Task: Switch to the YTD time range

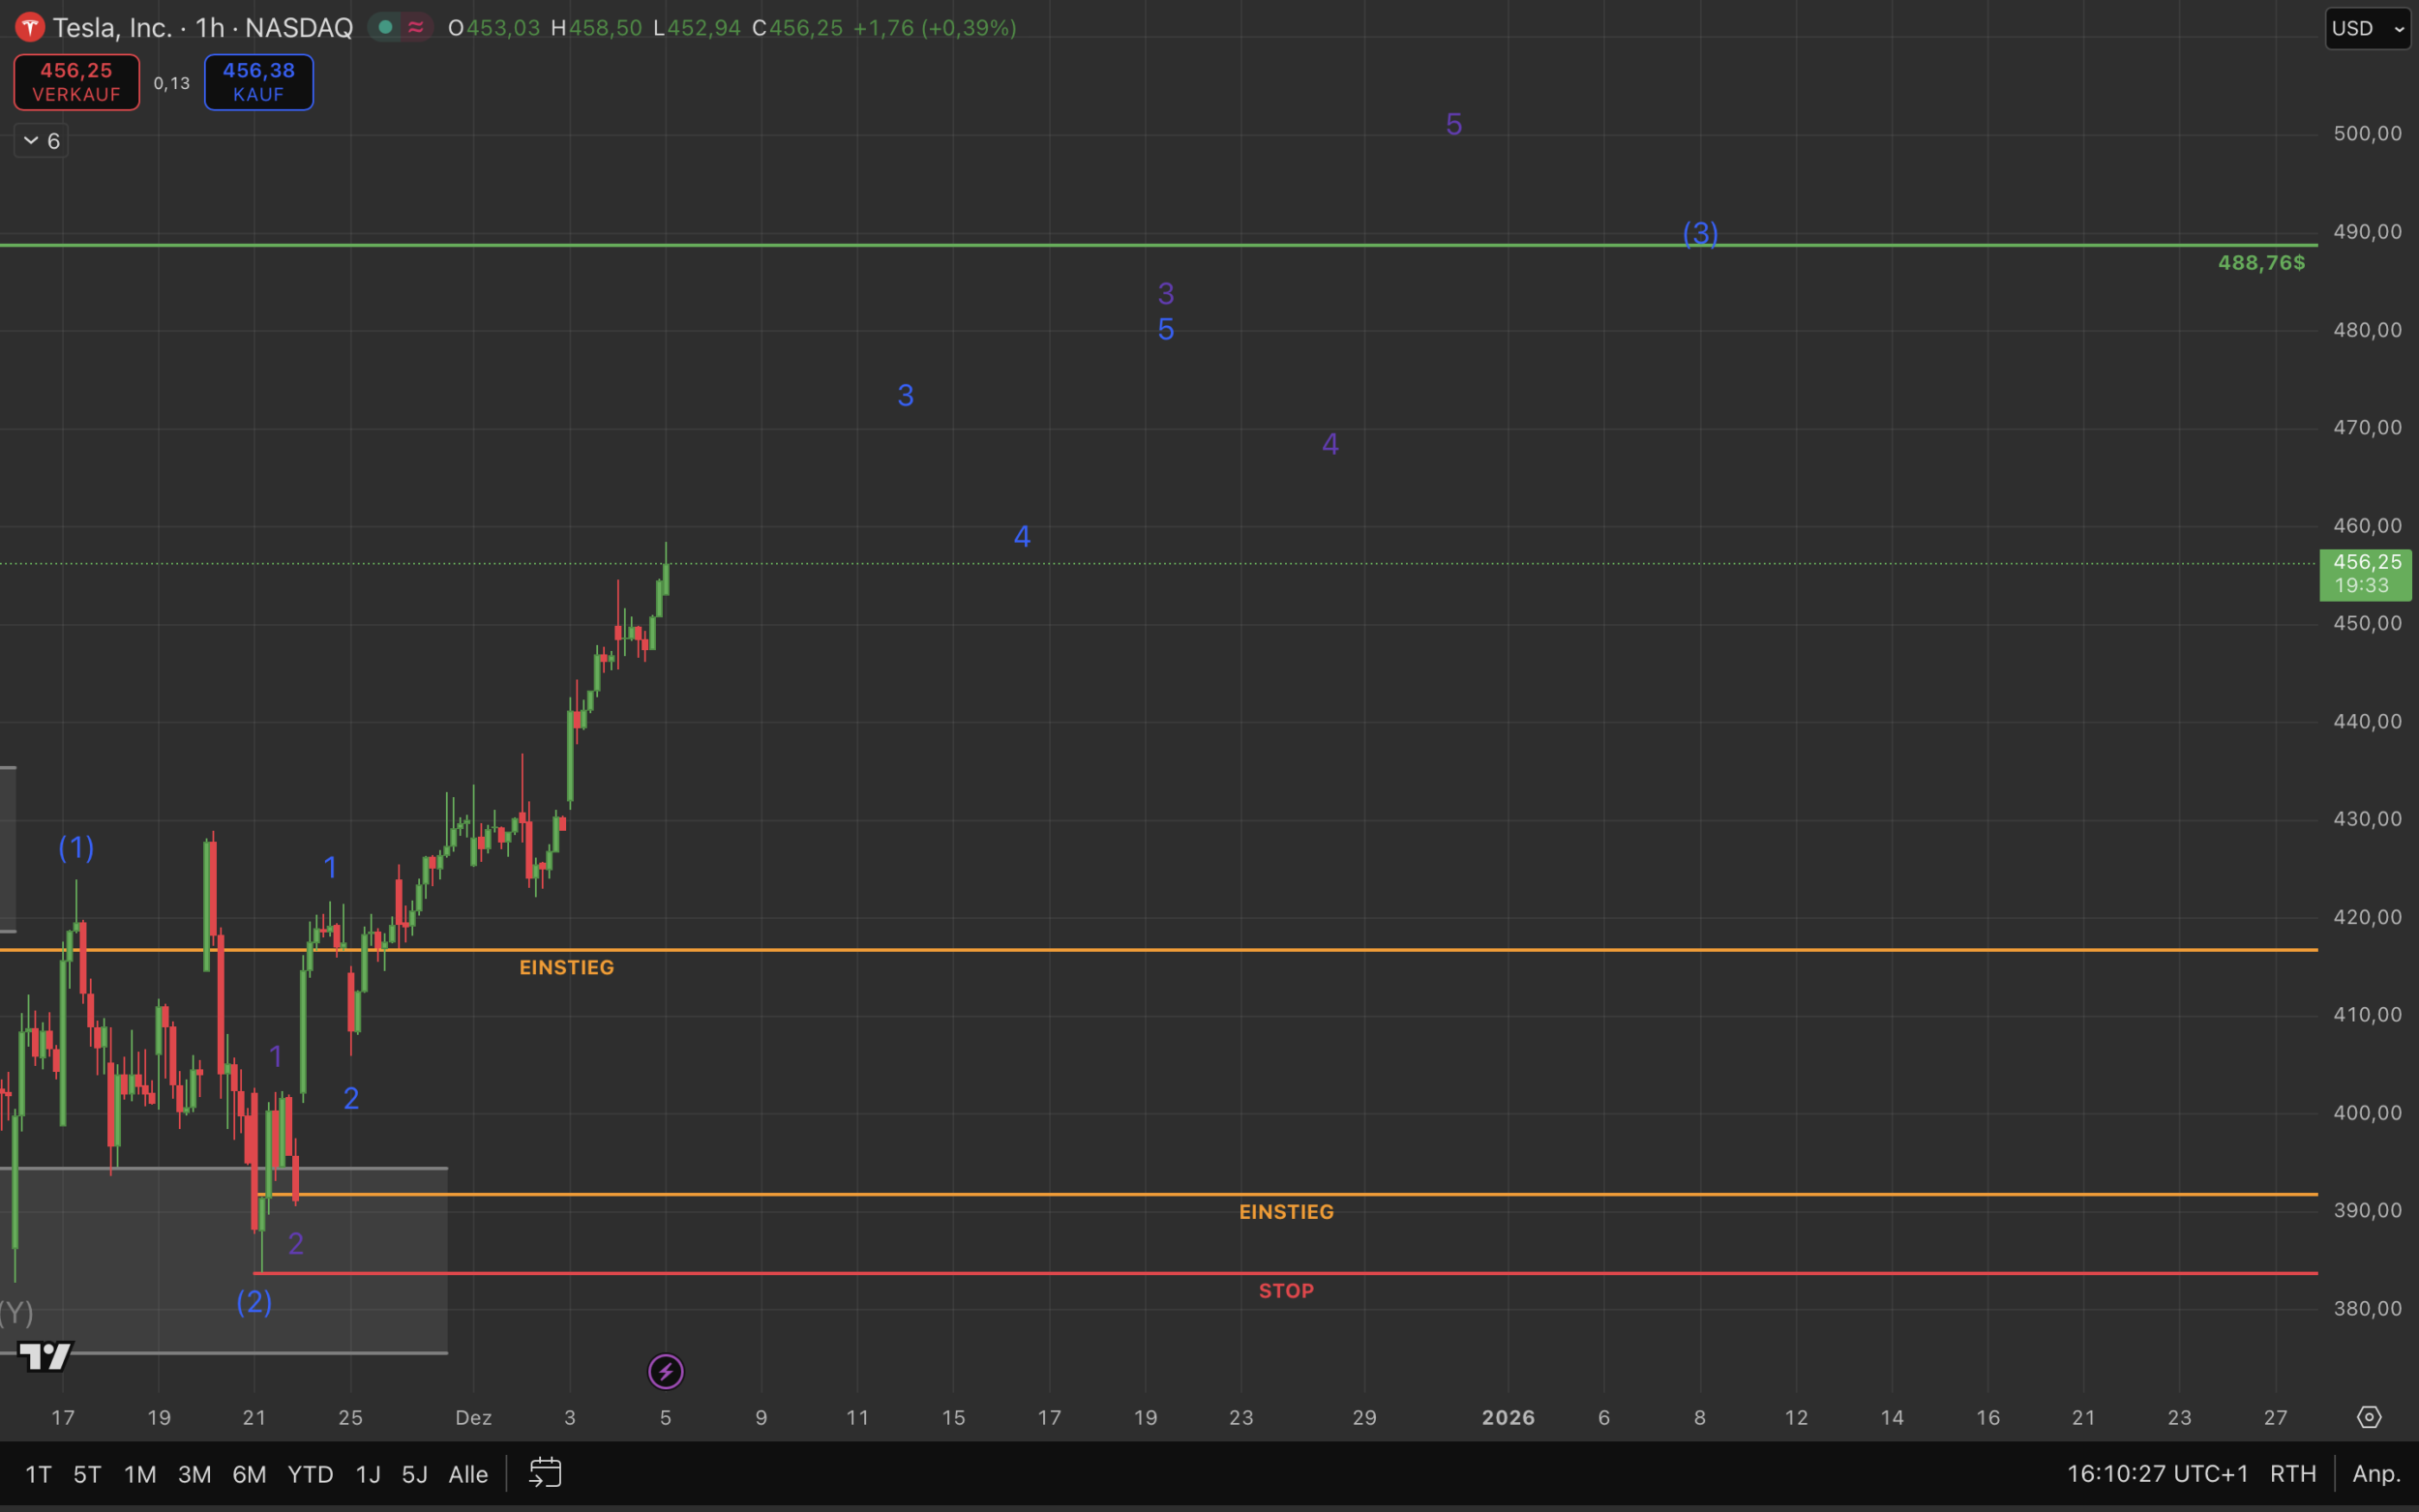Action: [310, 1474]
